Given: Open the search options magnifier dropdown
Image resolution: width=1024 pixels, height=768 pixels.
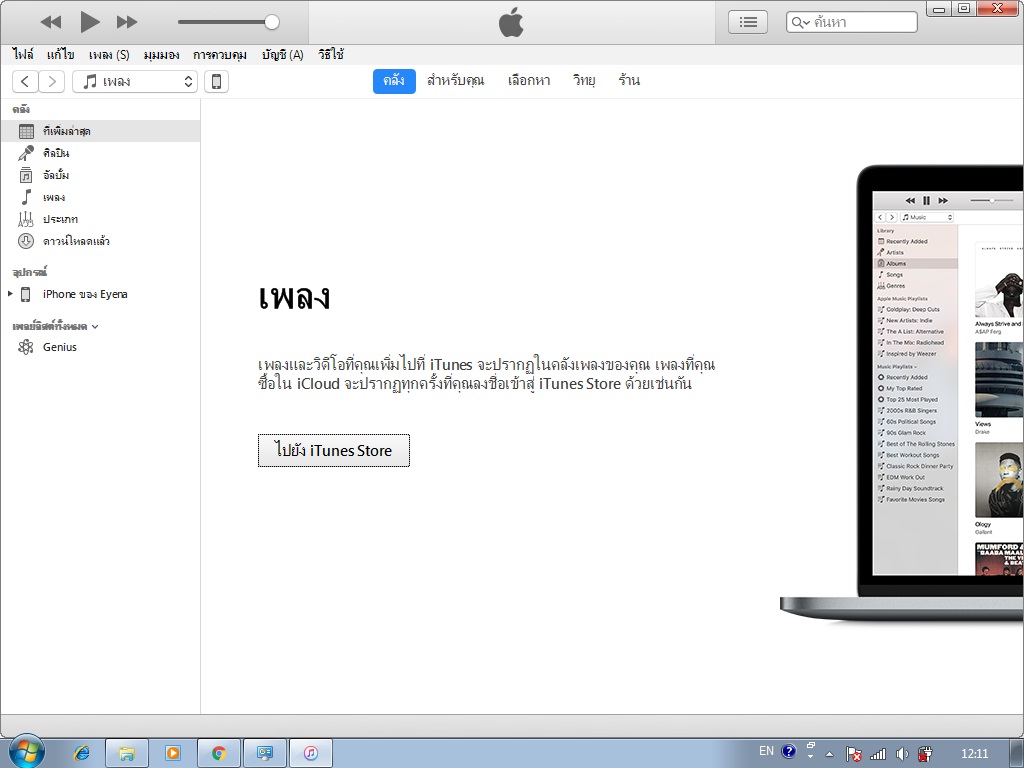Looking at the screenshot, I should pos(801,23).
